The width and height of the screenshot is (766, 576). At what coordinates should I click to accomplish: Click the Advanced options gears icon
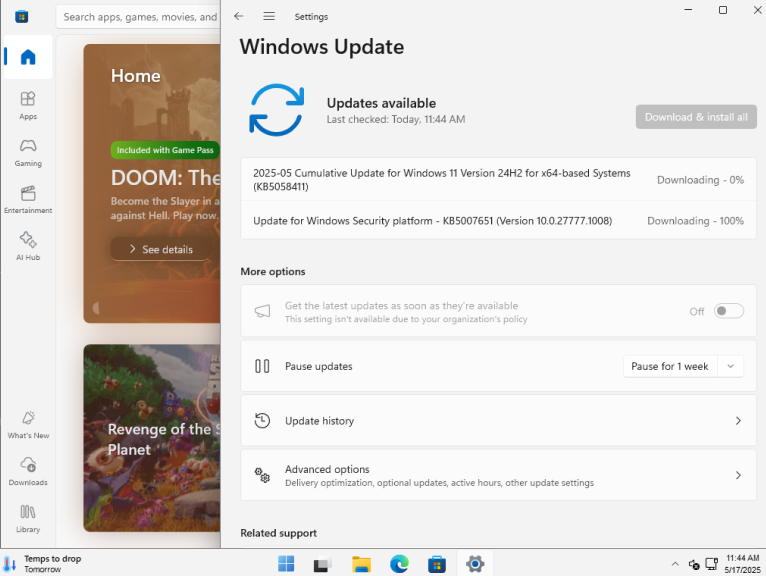[x=262, y=475]
